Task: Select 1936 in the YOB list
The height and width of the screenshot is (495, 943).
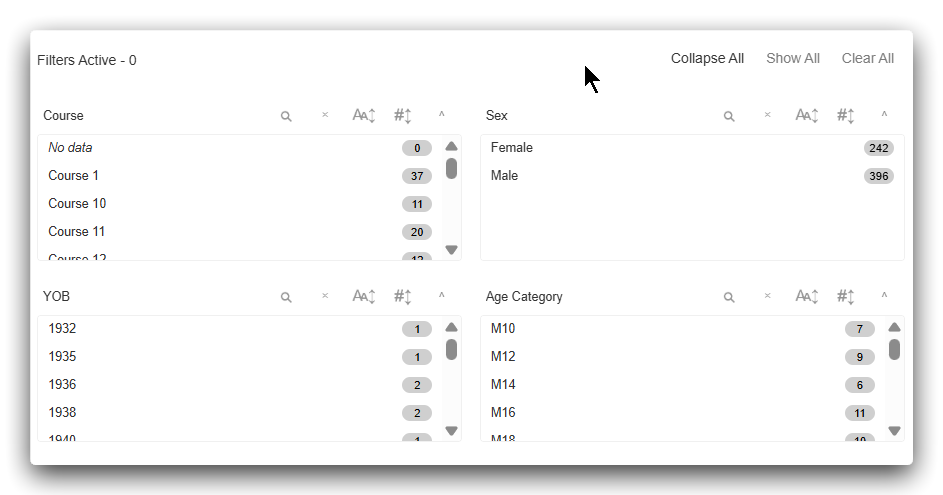Action: tap(62, 385)
